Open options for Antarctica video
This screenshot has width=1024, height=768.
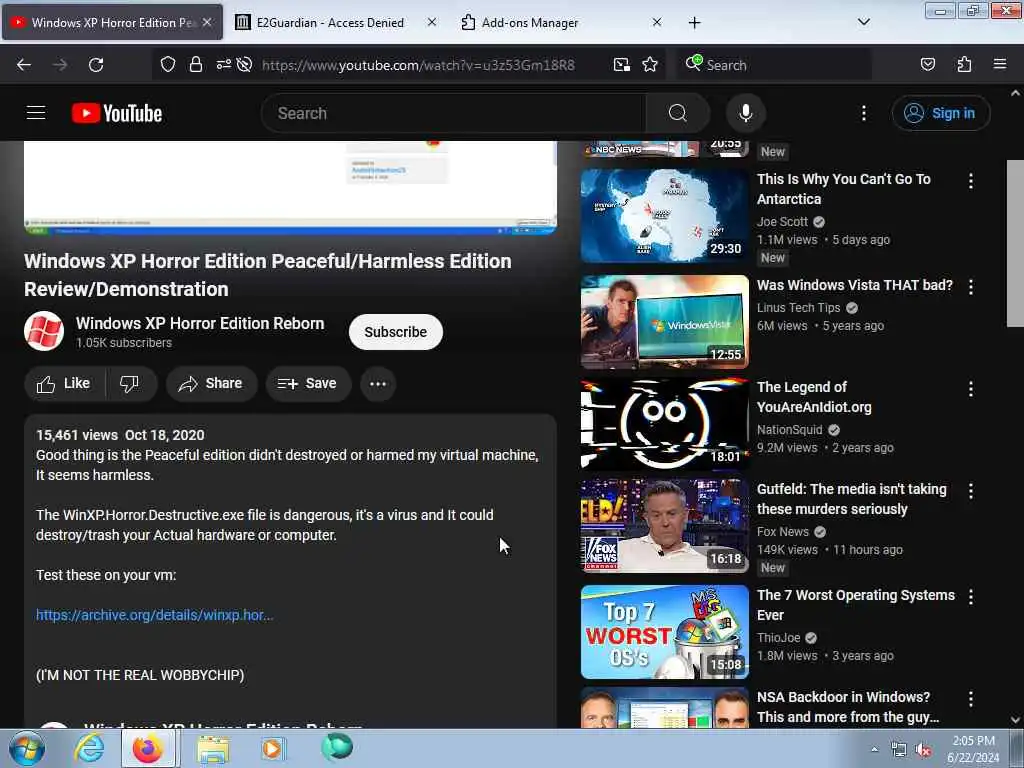970,181
